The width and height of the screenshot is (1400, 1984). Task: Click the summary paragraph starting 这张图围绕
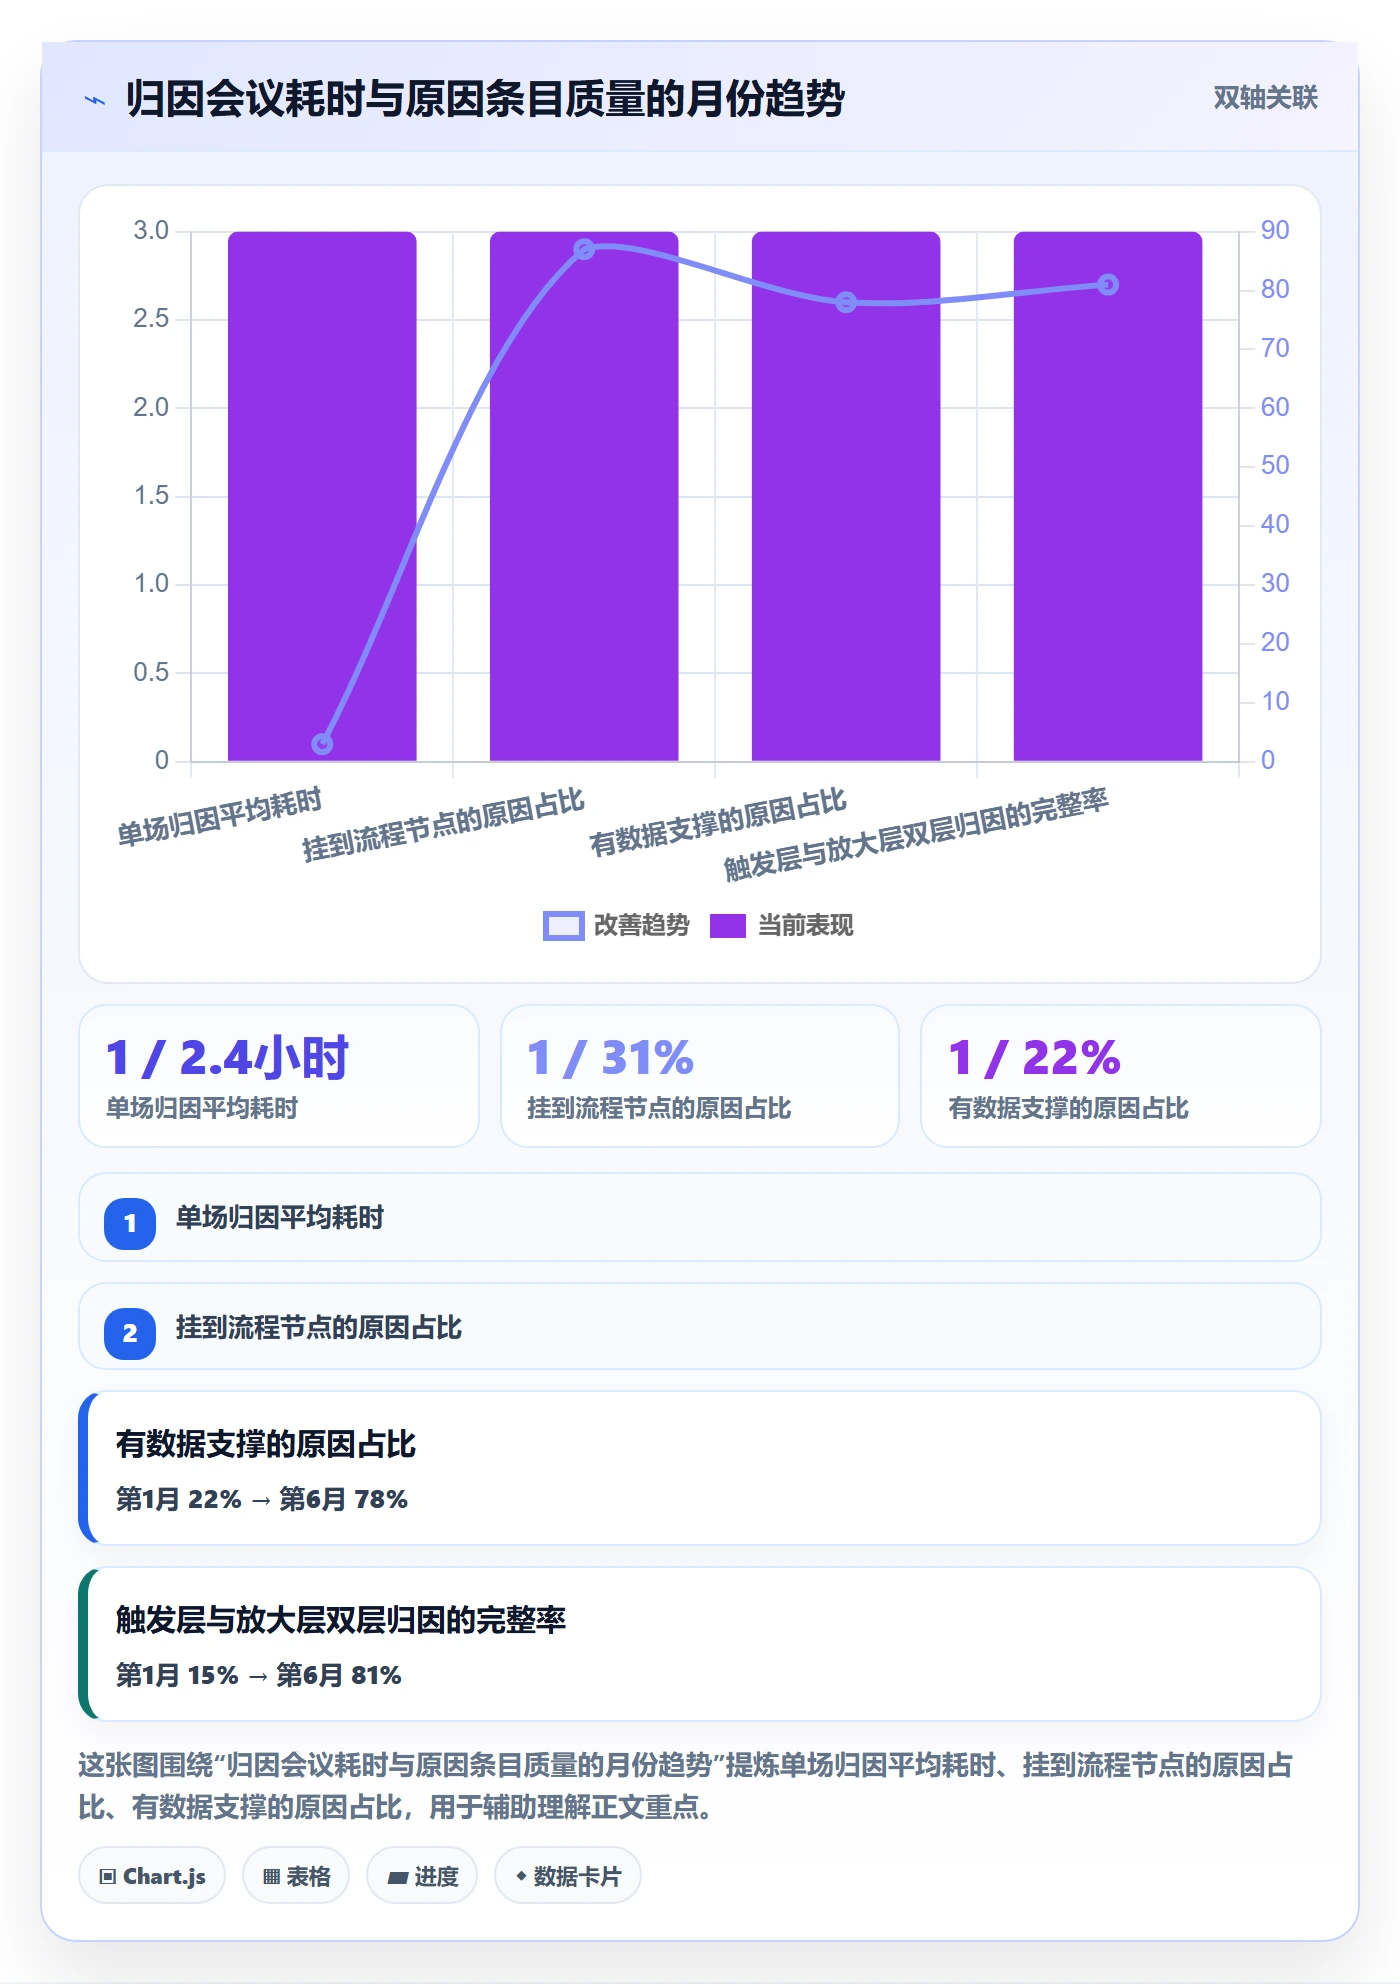point(686,1786)
